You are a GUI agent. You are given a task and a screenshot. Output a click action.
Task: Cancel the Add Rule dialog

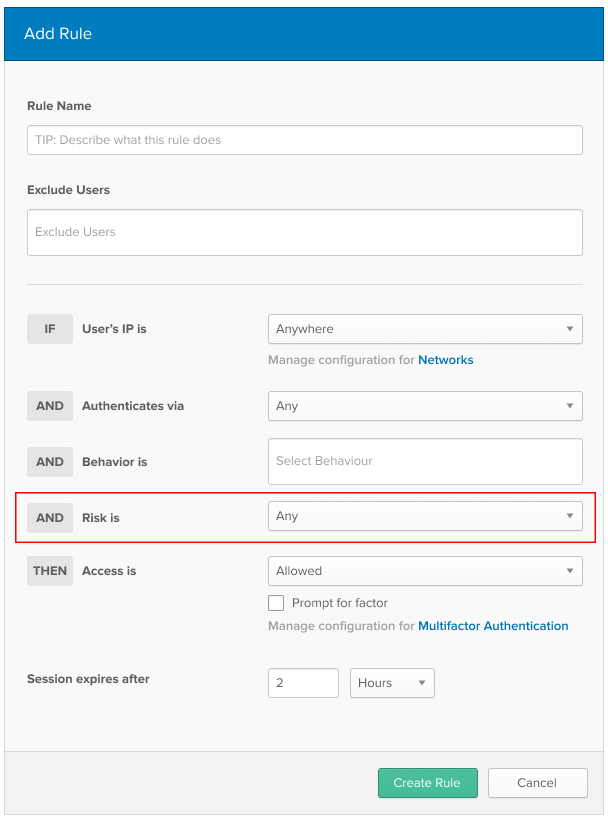[x=537, y=783]
